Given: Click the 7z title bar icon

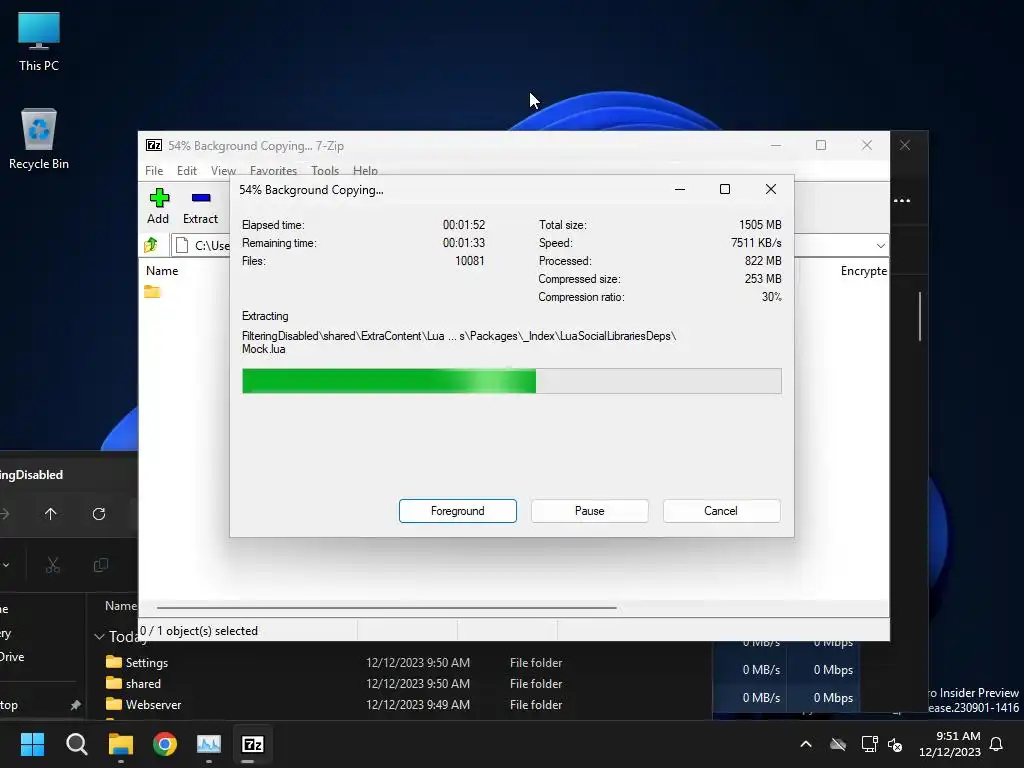Looking at the screenshot, I should coord(154,145).
